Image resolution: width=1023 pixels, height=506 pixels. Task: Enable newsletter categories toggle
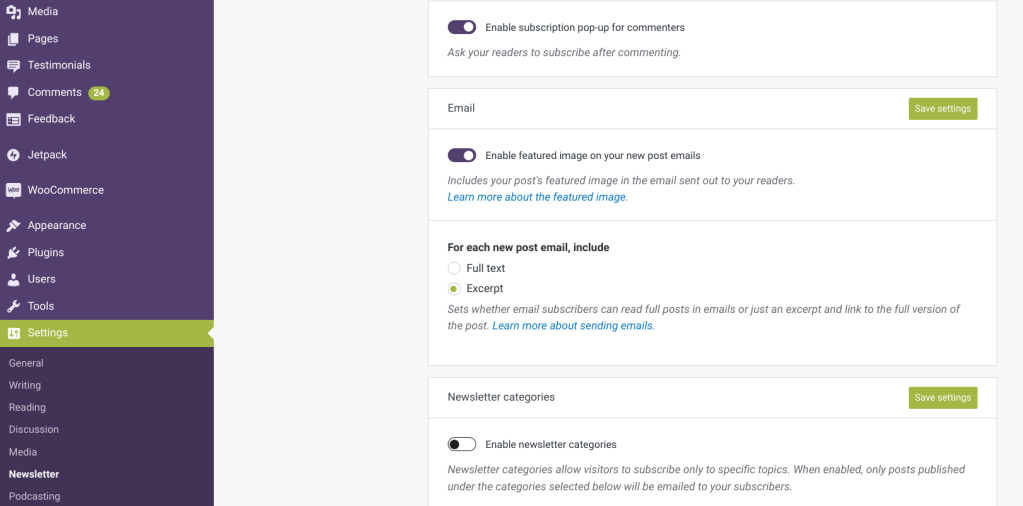(462, 444)
